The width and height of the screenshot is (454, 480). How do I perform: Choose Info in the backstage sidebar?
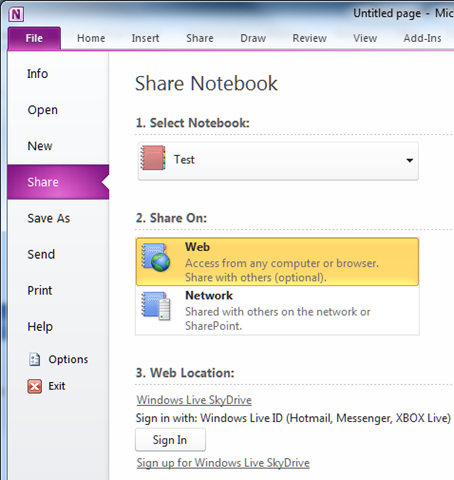click(37, 74)
